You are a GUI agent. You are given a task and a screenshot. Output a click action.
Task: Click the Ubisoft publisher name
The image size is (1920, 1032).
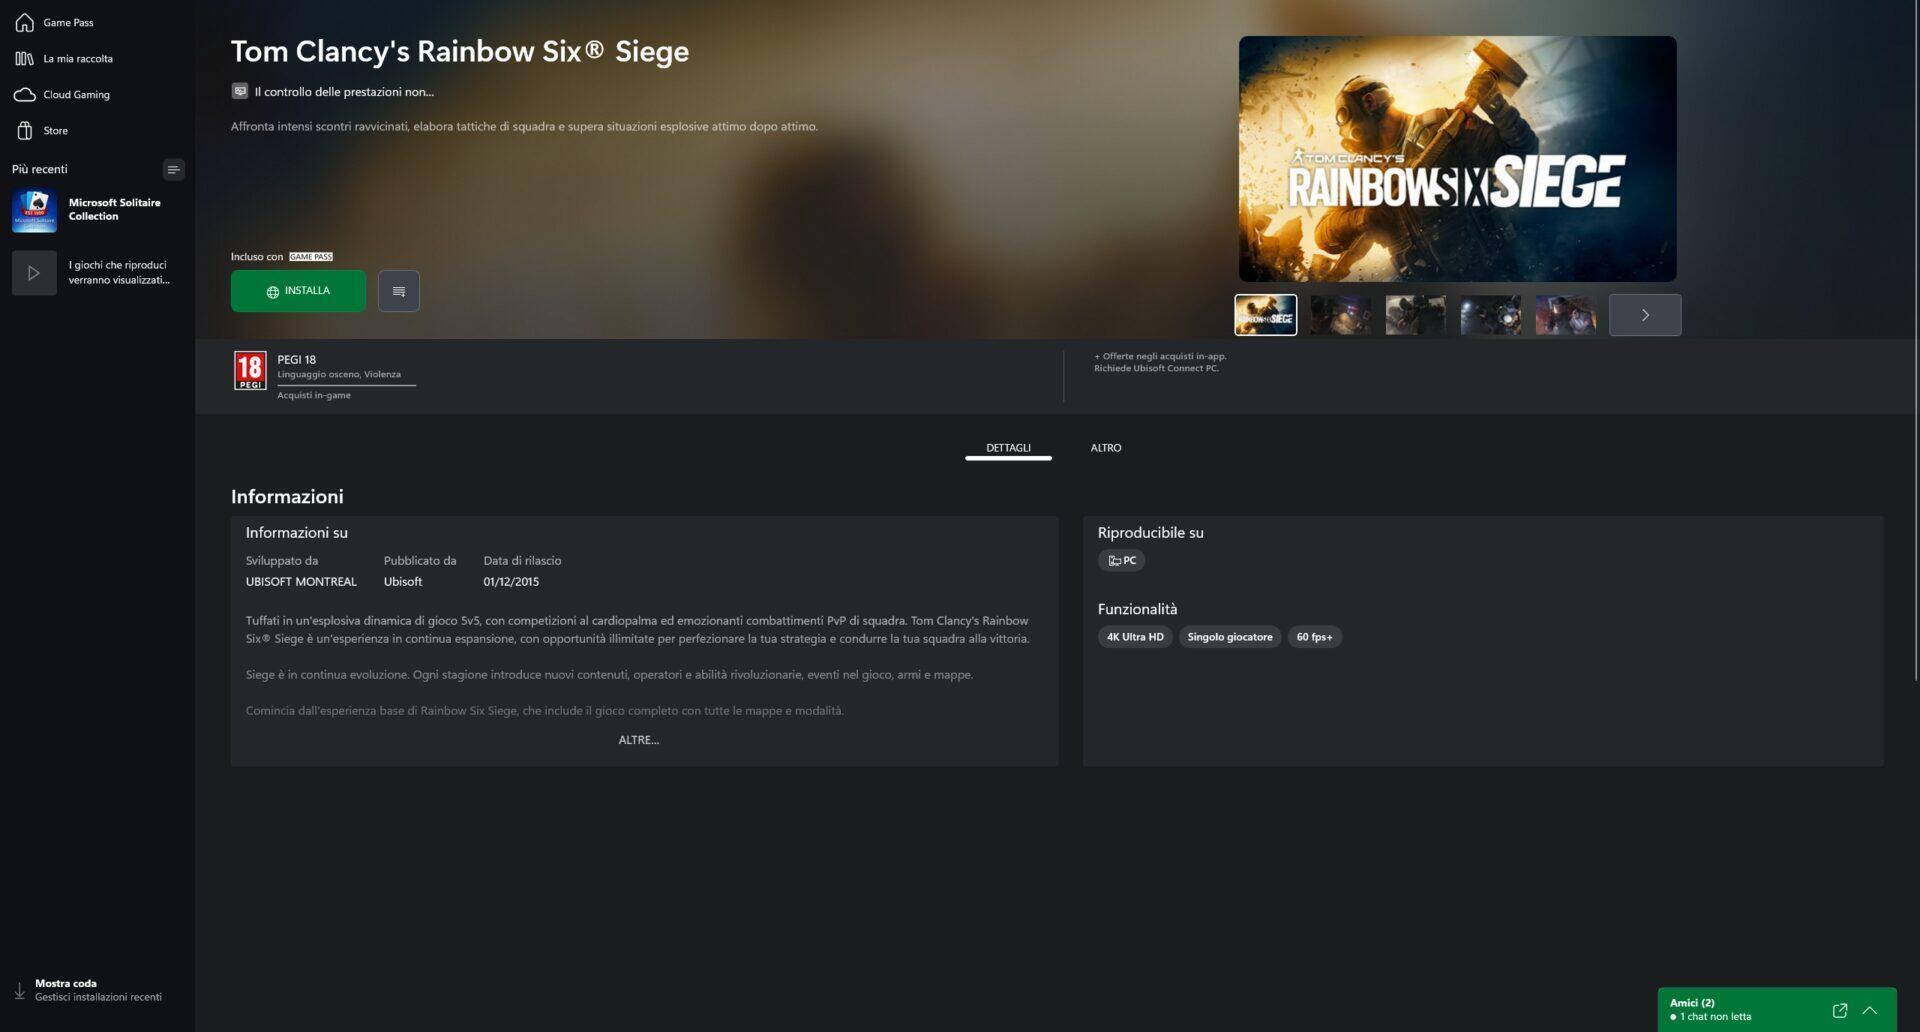(x=403, y=582)
